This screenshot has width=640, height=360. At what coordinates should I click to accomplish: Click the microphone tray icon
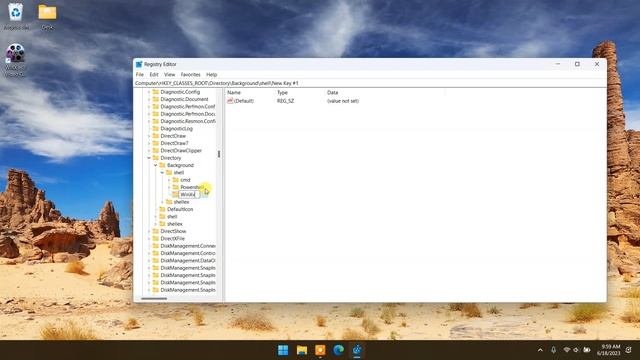tap(553, 350)
